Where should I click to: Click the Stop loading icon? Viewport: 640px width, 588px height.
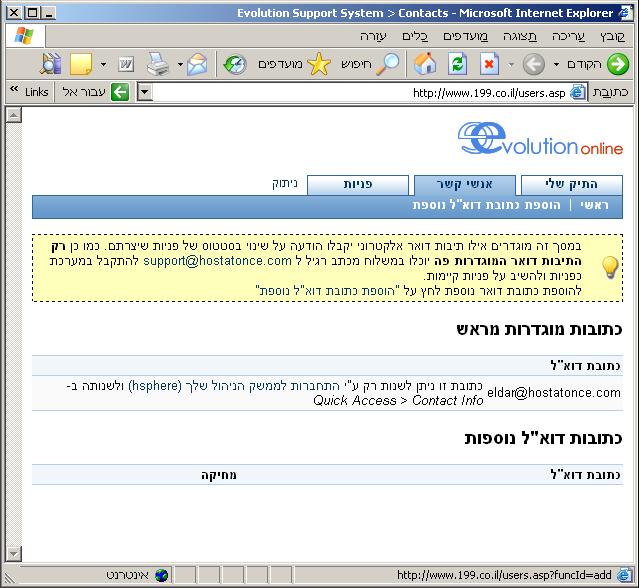(489, 64)
